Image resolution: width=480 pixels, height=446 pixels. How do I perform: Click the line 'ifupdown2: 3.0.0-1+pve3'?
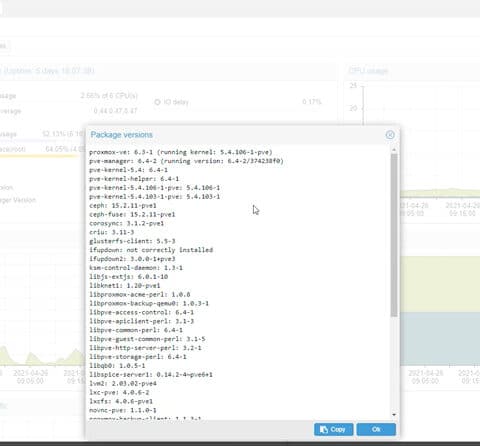pos(132,259)
